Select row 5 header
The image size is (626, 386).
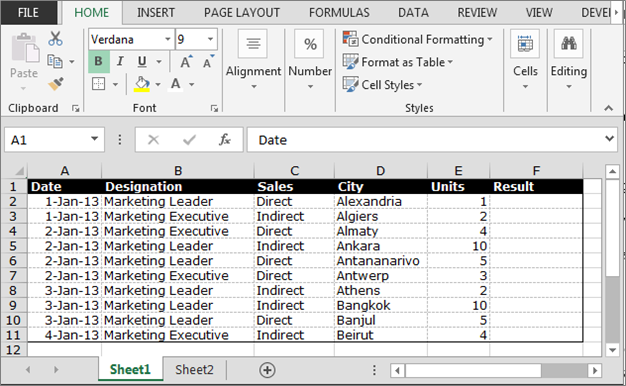[13, 246]
